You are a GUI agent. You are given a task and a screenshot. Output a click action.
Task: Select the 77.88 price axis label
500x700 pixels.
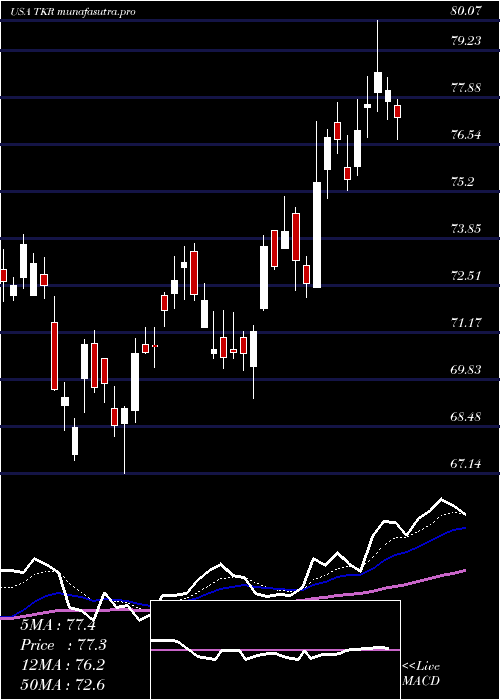[466, 88]
